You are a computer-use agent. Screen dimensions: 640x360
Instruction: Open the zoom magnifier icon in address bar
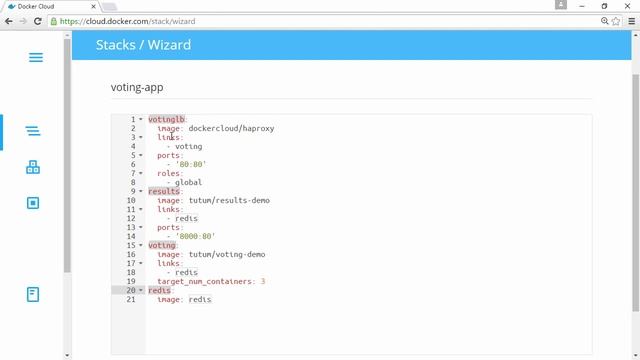click(604, 21)
